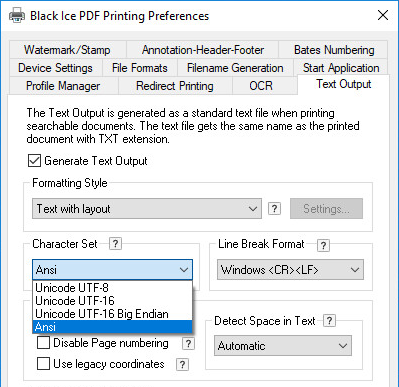Open the Windows <CR><LF> line break dropdown
This screenshot has width=399, height=387.
click(290, 270)
